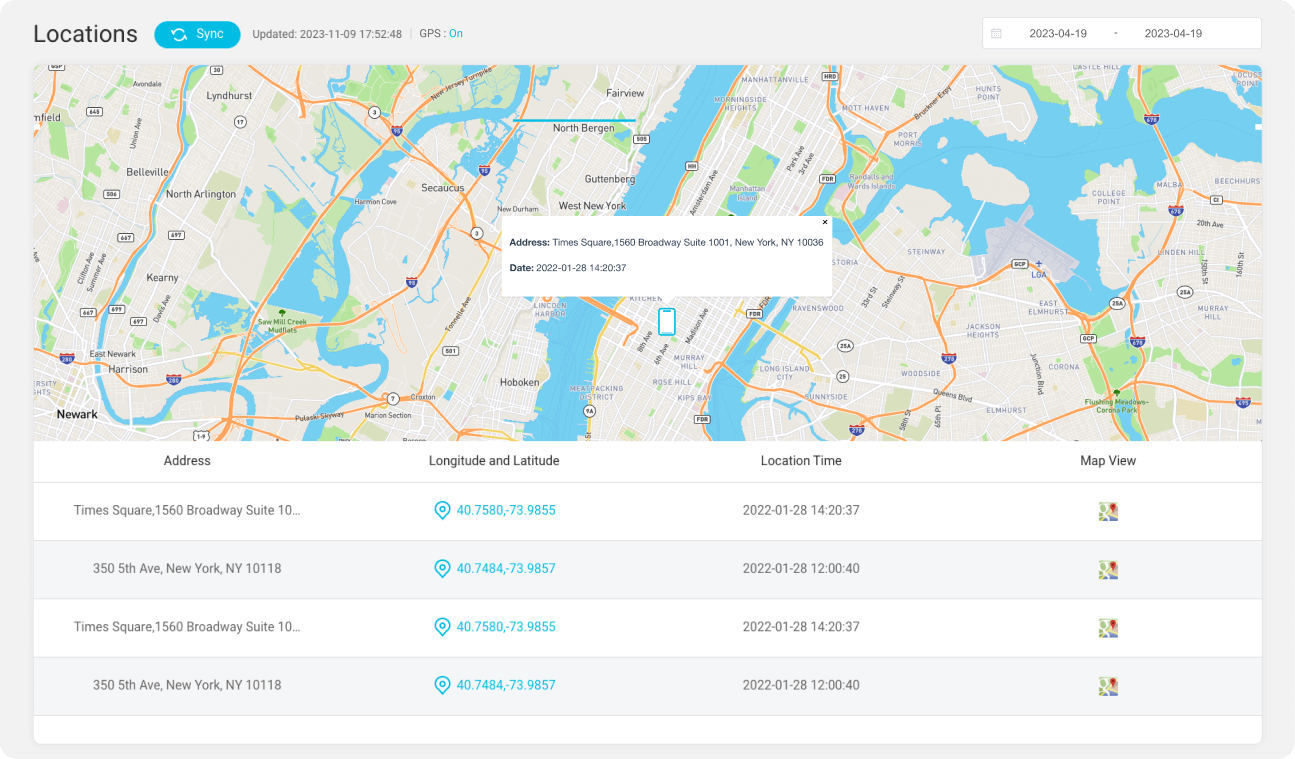
Task: Click first 40.7484,-73.9857 coordinates link
Action: [506, 568]
